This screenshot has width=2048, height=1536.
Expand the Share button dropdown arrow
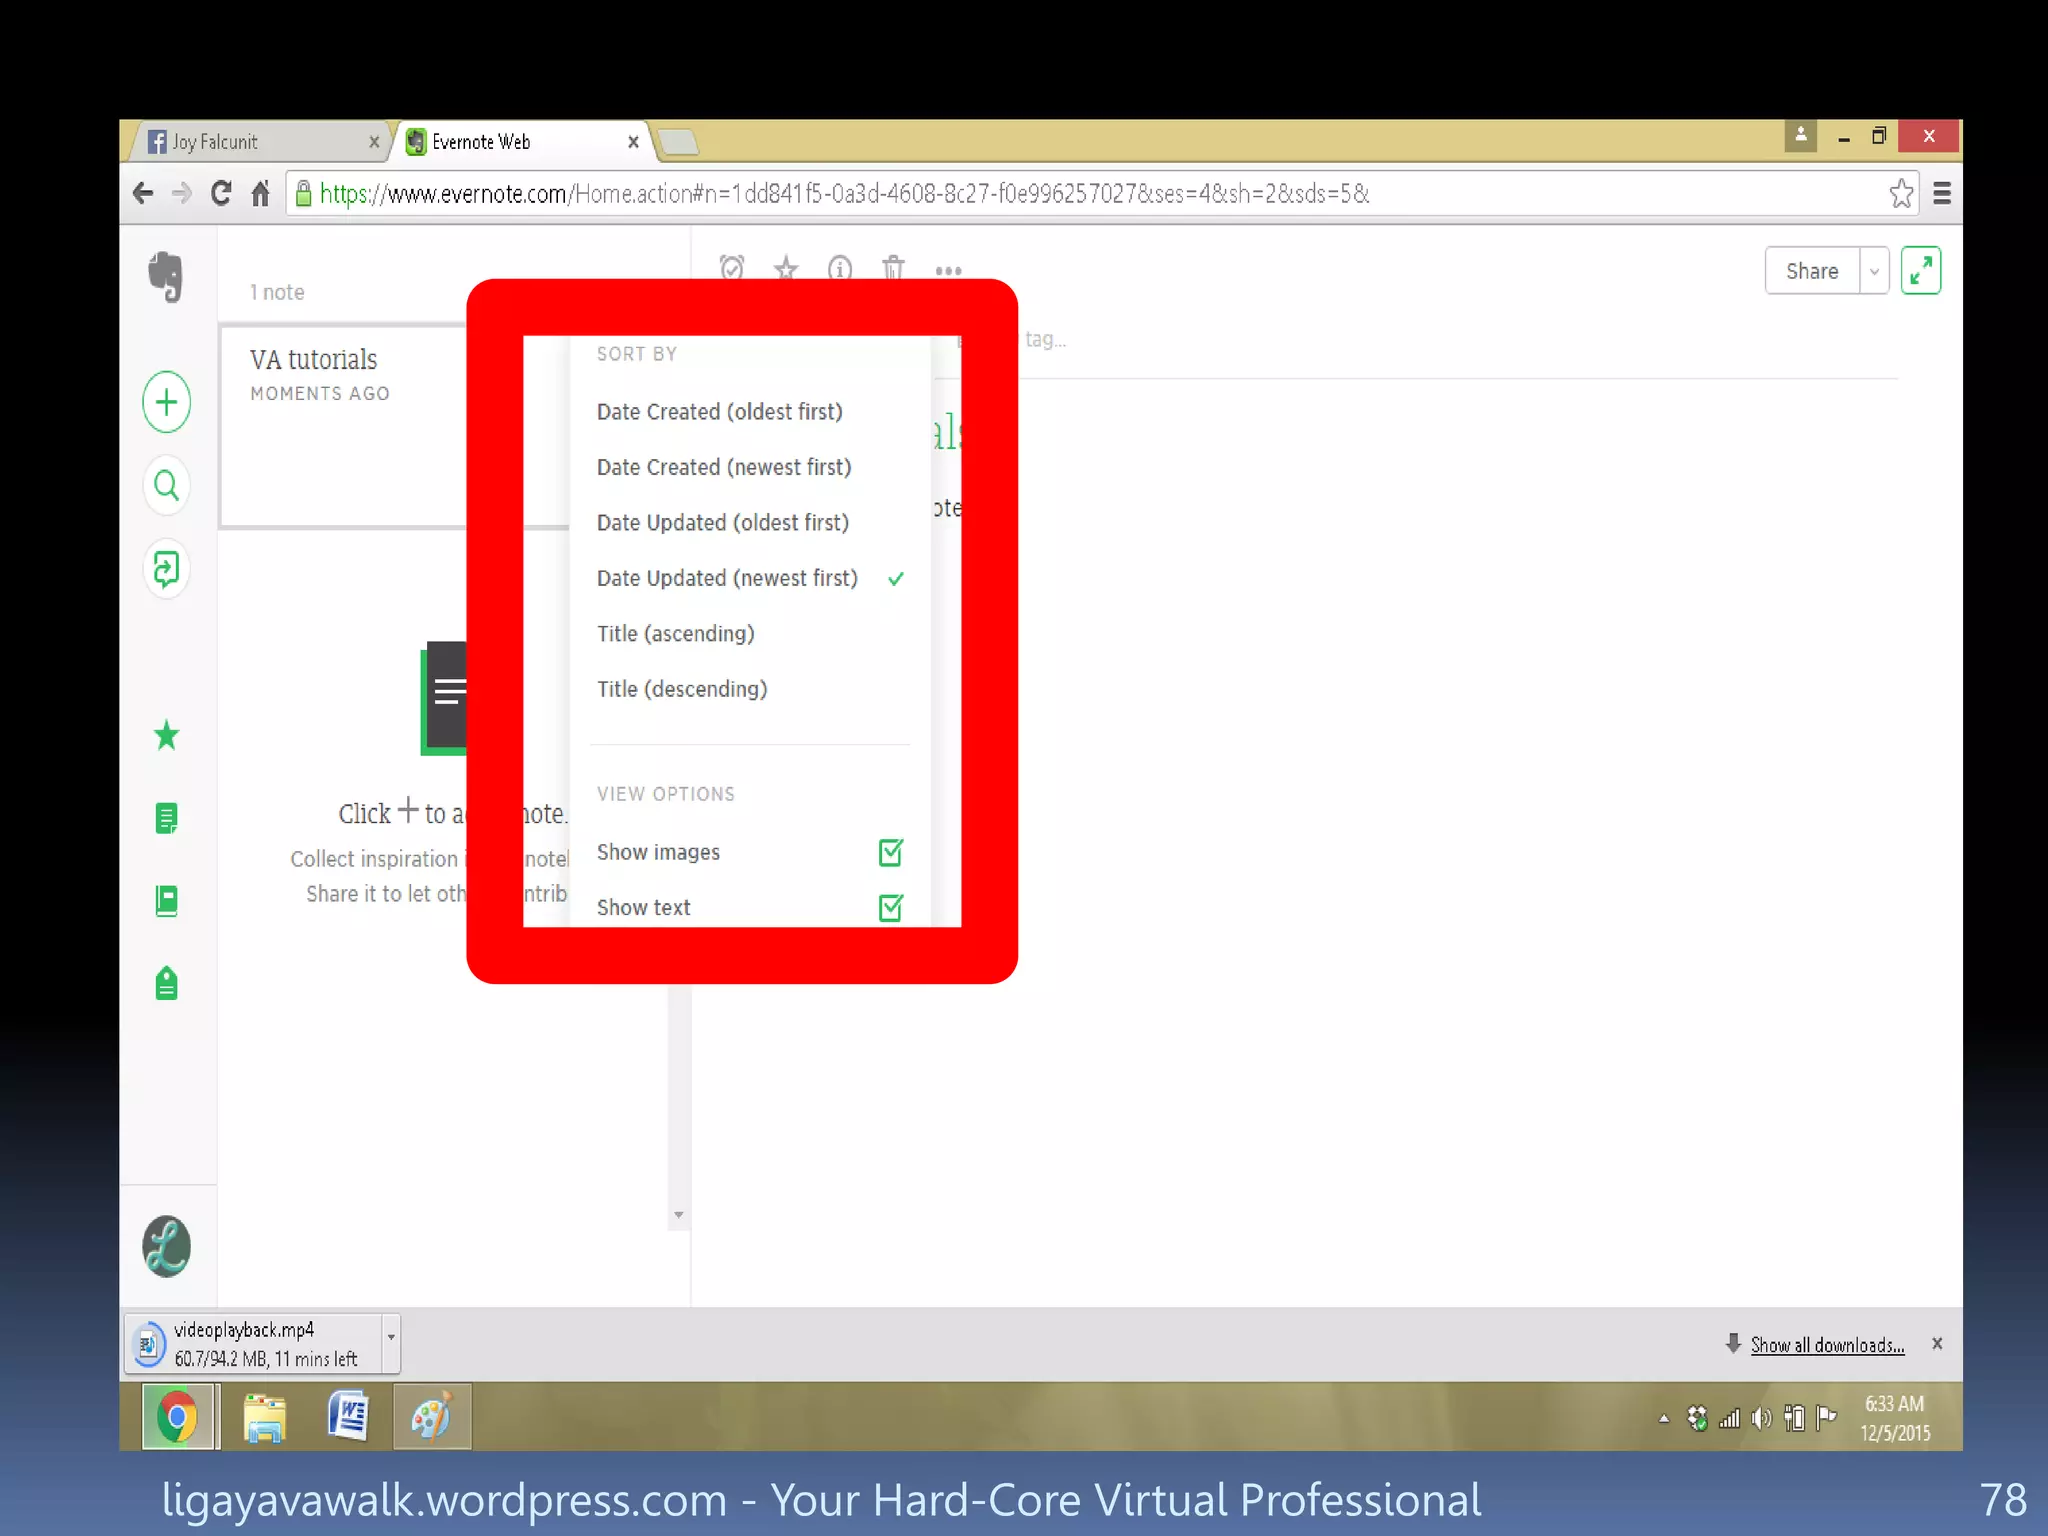tap(1874, 271)
